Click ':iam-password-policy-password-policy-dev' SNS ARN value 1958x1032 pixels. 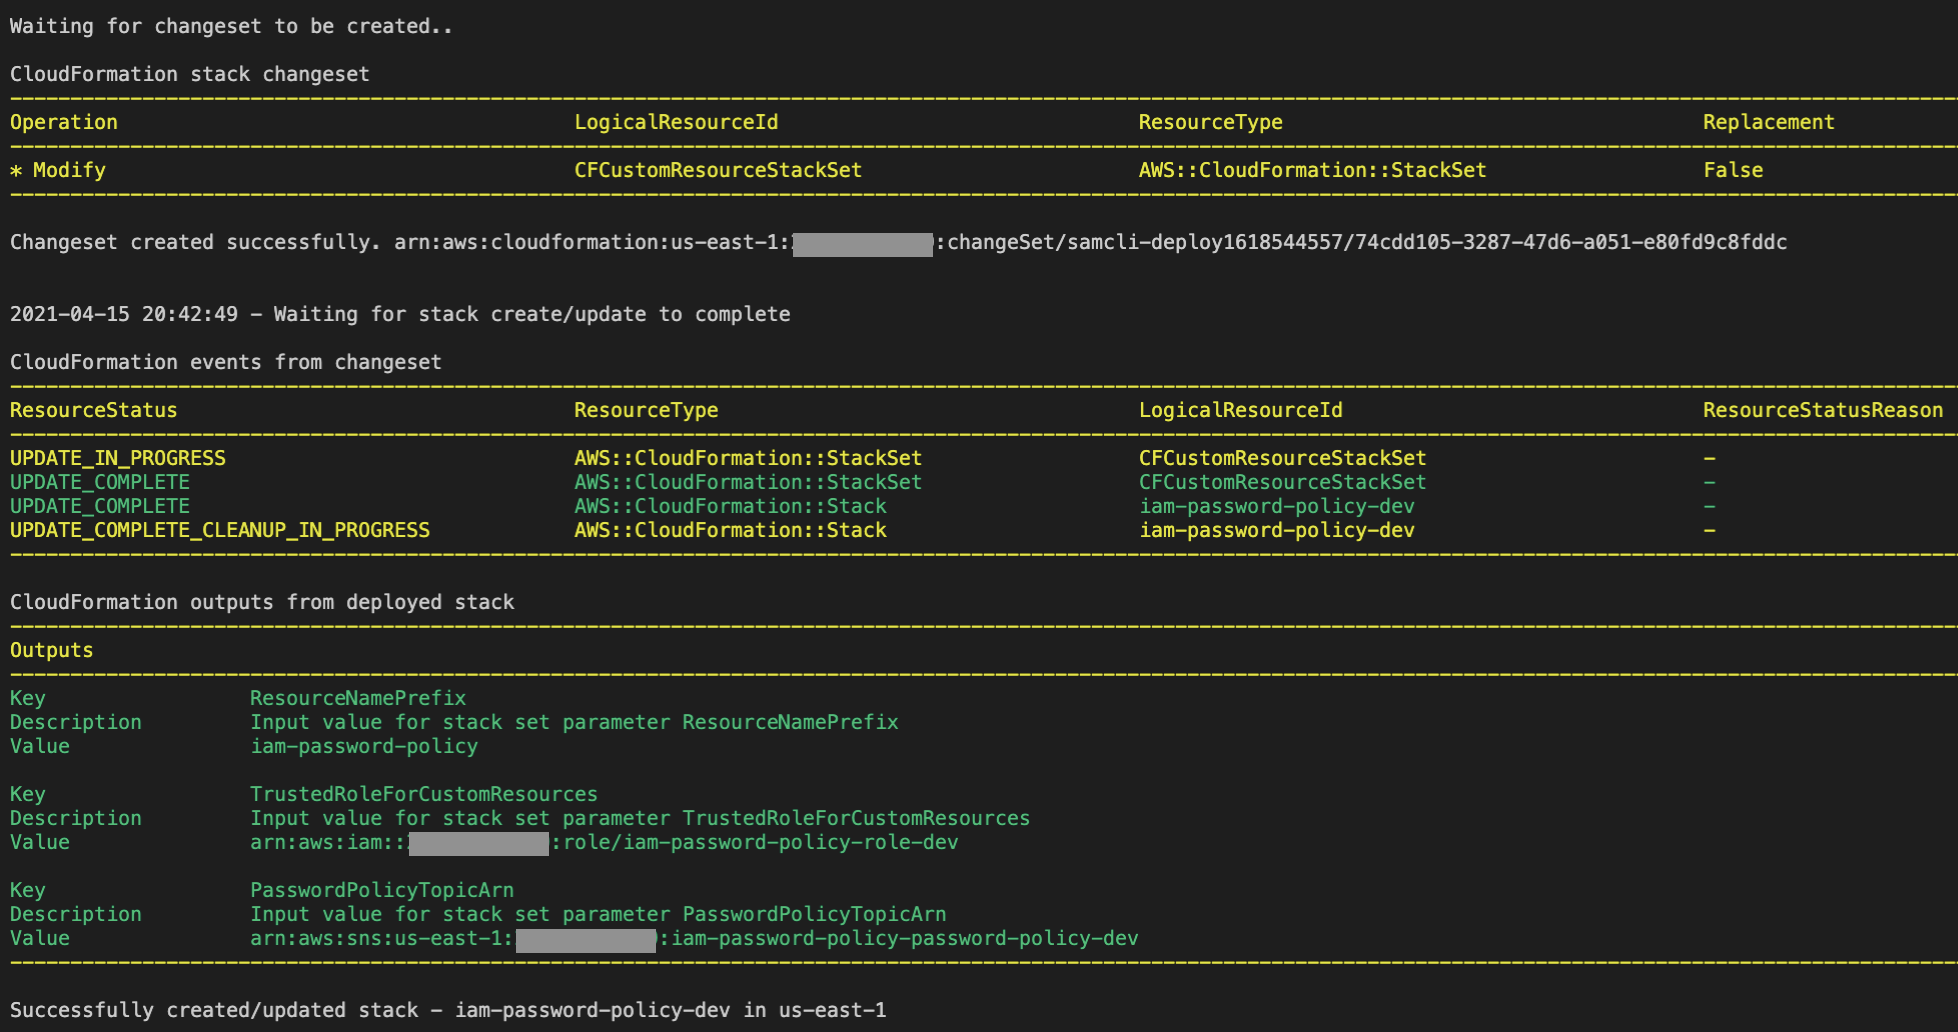pos(899,938)
